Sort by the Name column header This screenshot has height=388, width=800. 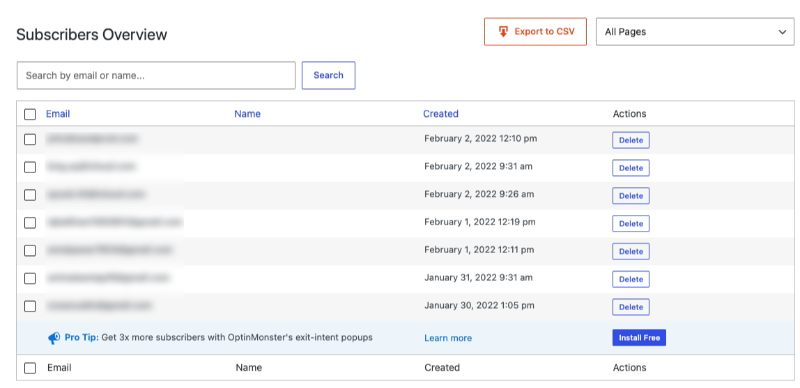pyautogui.click(x=247, y=114)
